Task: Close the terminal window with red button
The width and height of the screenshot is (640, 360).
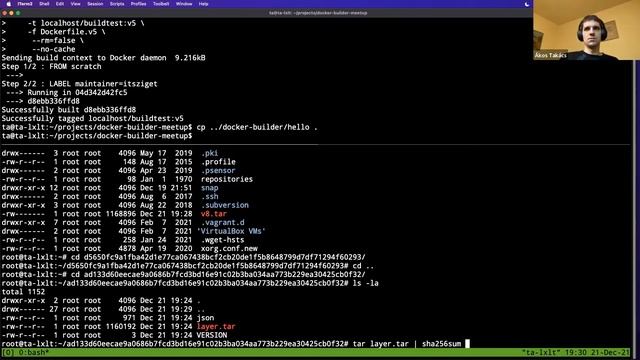Action: click(x=4, y=13)
